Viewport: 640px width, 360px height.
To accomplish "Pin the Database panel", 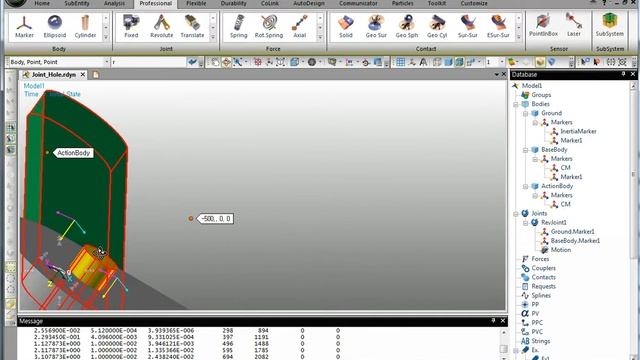I will click(x=623, y=74).
